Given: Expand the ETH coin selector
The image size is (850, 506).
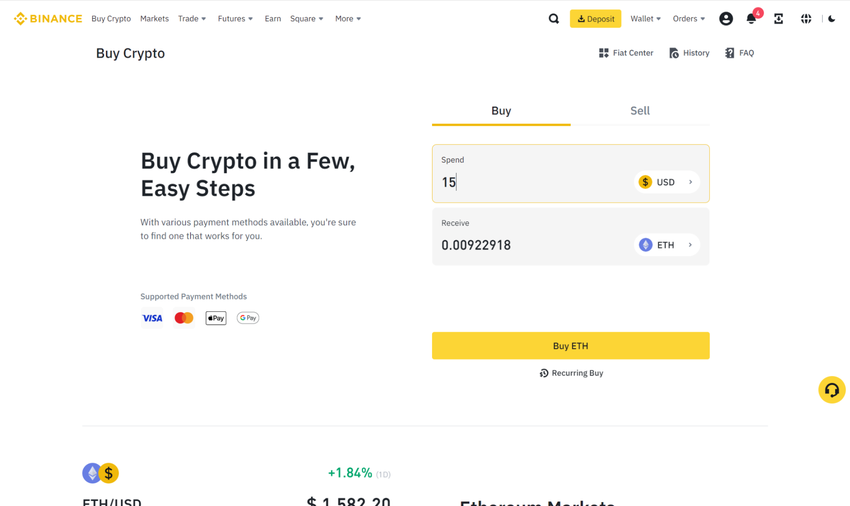Looking at the screenshot, I should (667, 245).
